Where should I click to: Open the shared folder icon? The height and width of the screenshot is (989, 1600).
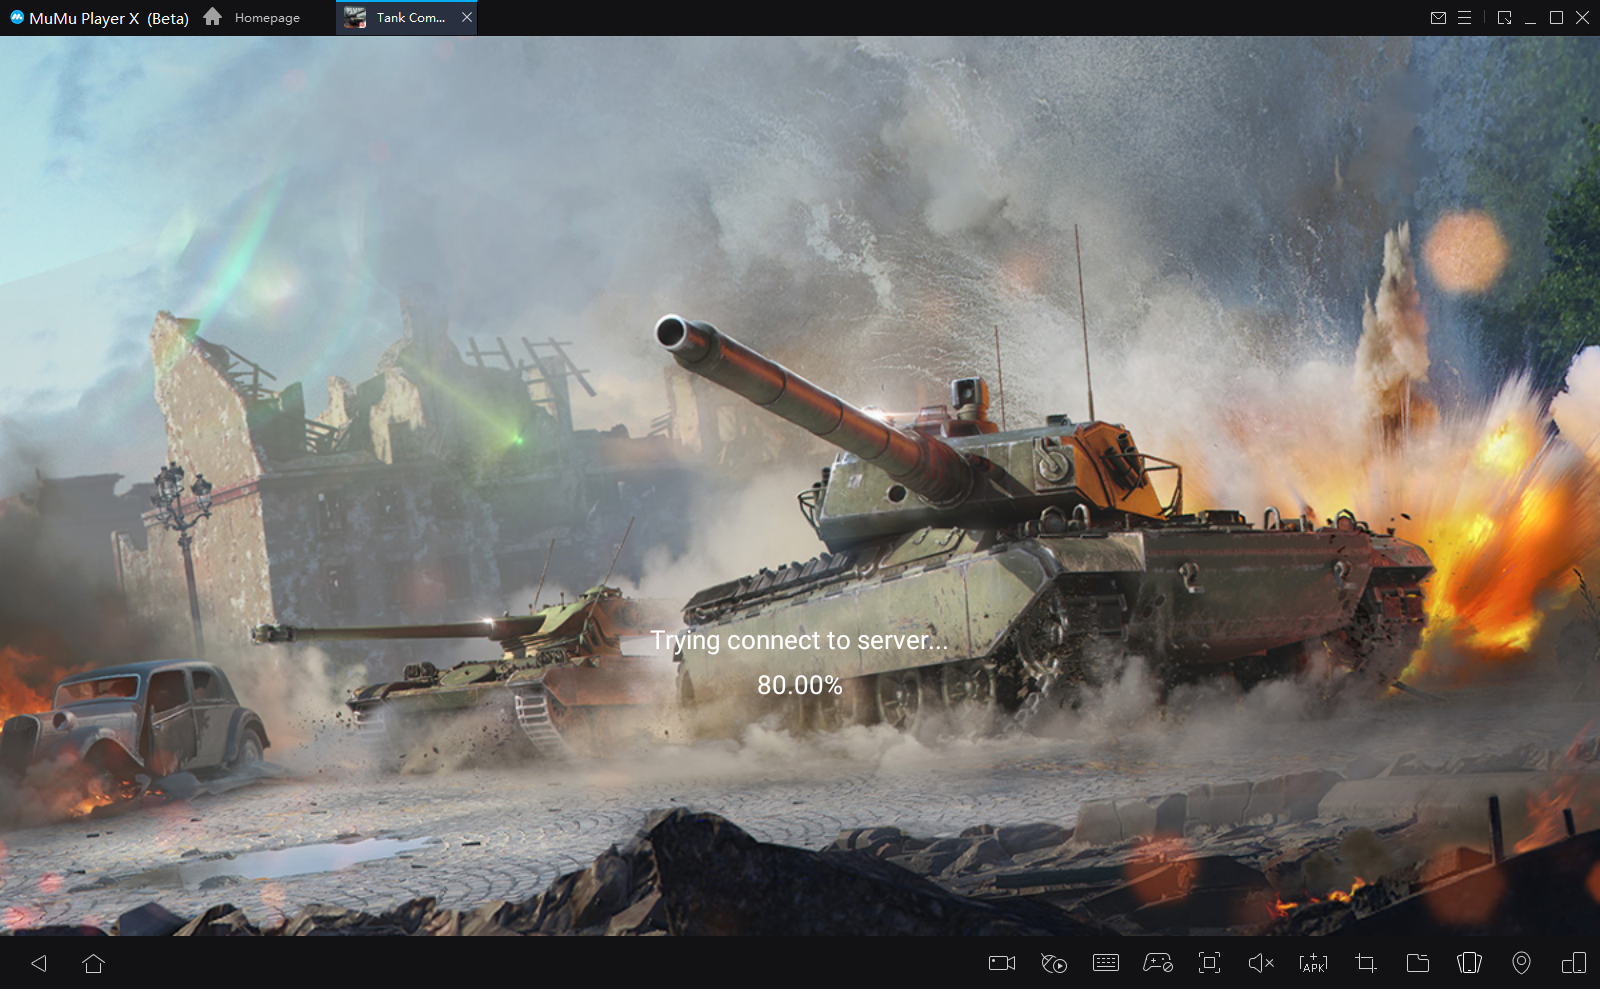[x=1417, y=963]
